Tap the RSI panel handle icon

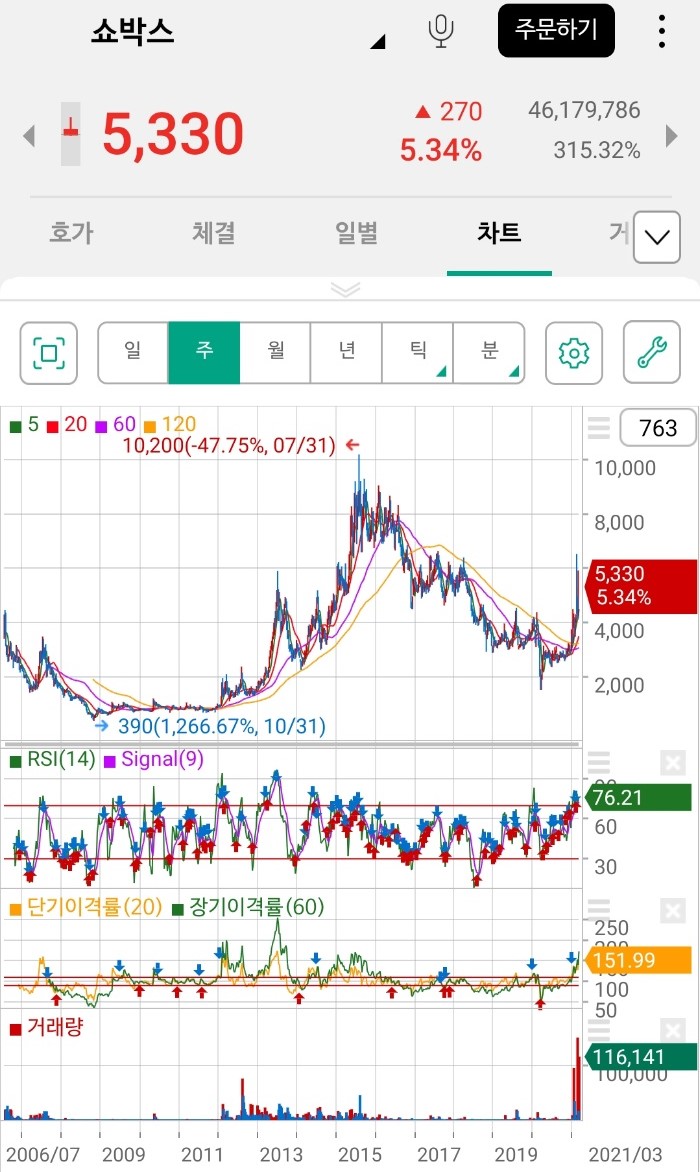click(598, 762)
